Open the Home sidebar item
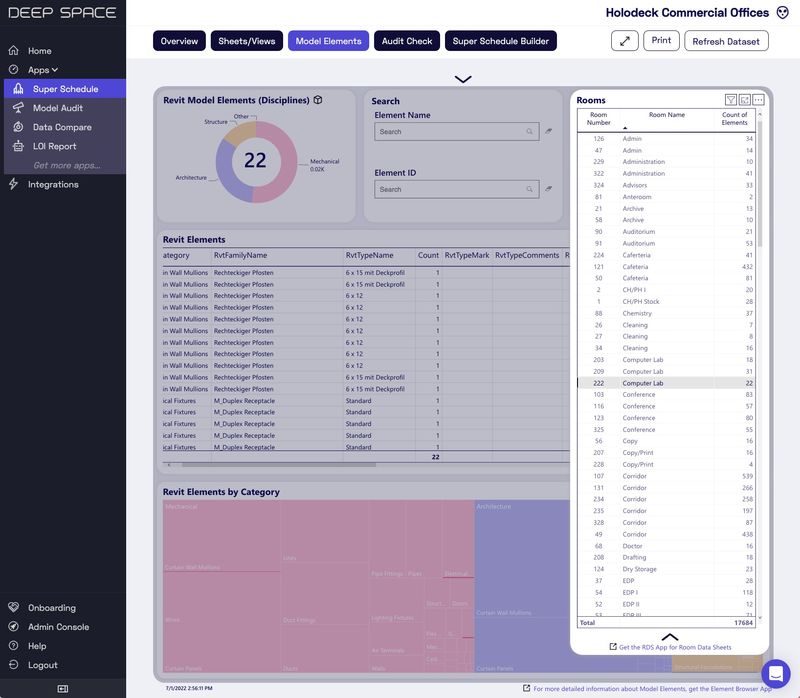This screenshot has height=698, width=800. coord(39,51)
